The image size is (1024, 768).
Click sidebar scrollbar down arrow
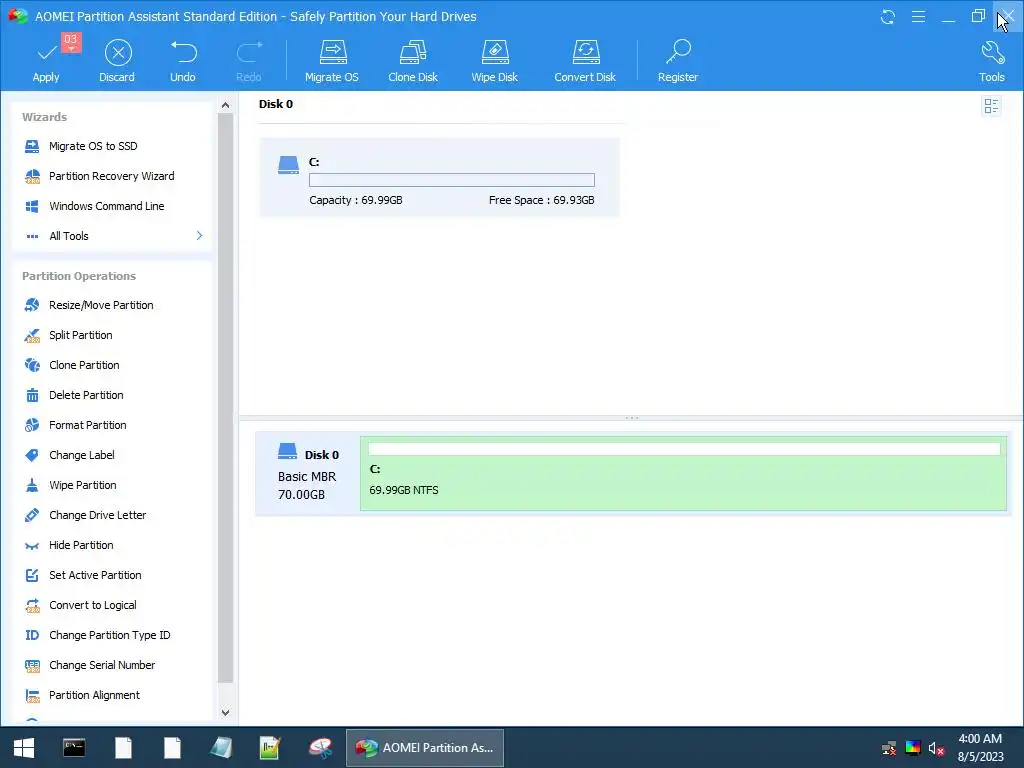(225, 712)
